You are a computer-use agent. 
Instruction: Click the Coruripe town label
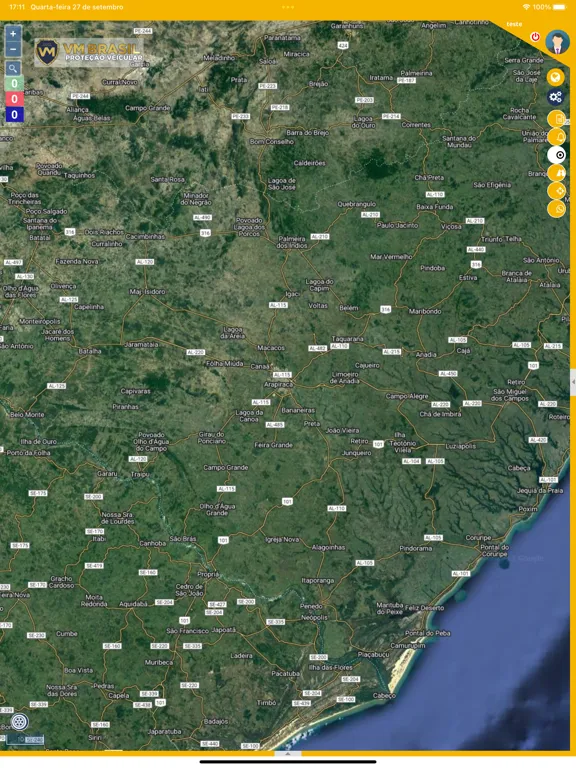(478, 538)
